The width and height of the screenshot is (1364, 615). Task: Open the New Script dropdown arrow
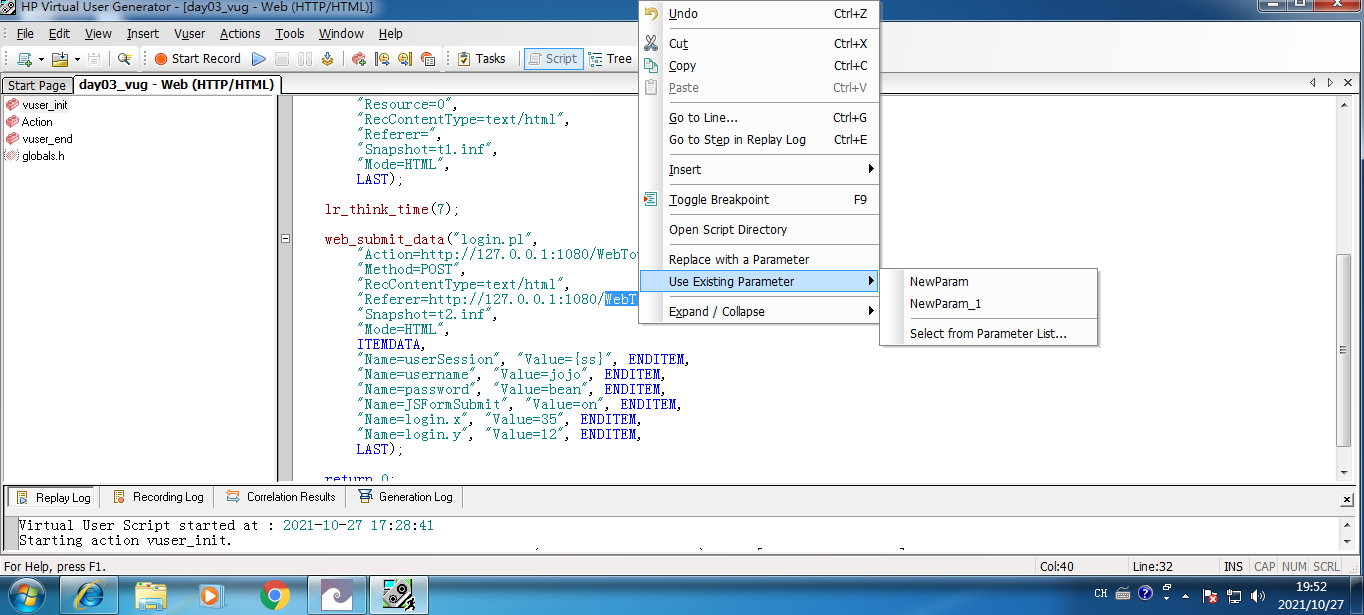[x=41, y=59]
